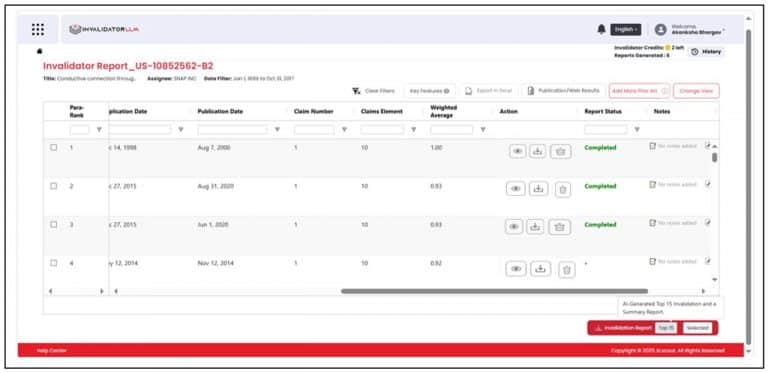This screenshot has height=373, width=768.
Task: Click the InvalidatorLLM logo
Action: tap(104, 29)
